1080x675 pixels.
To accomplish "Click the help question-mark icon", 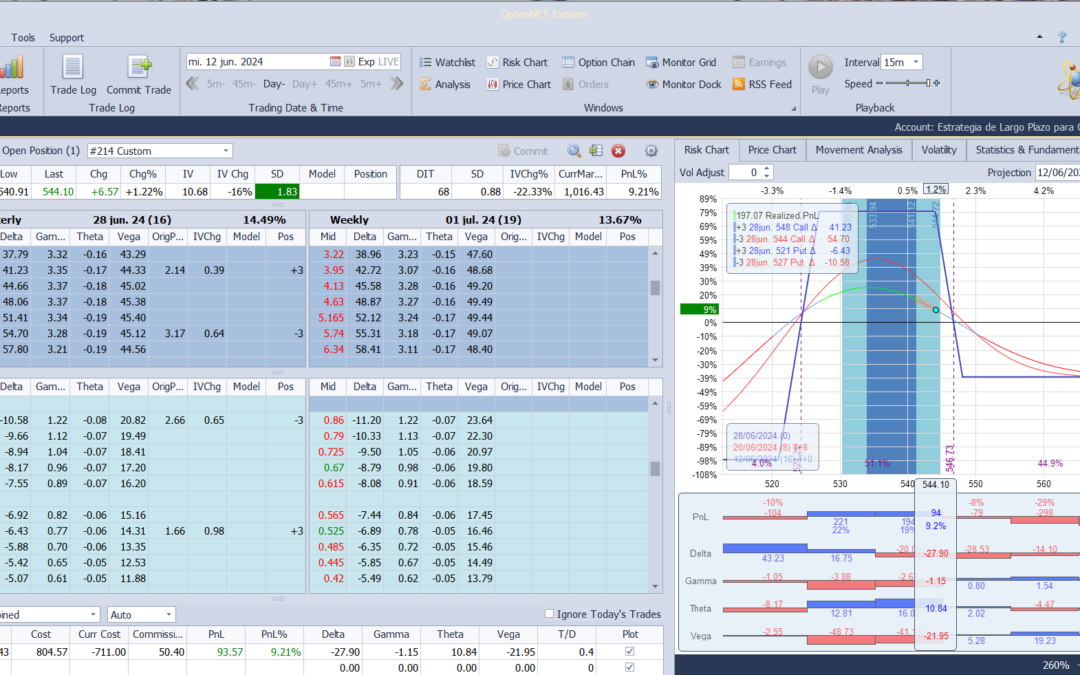I will point(1062,37).
